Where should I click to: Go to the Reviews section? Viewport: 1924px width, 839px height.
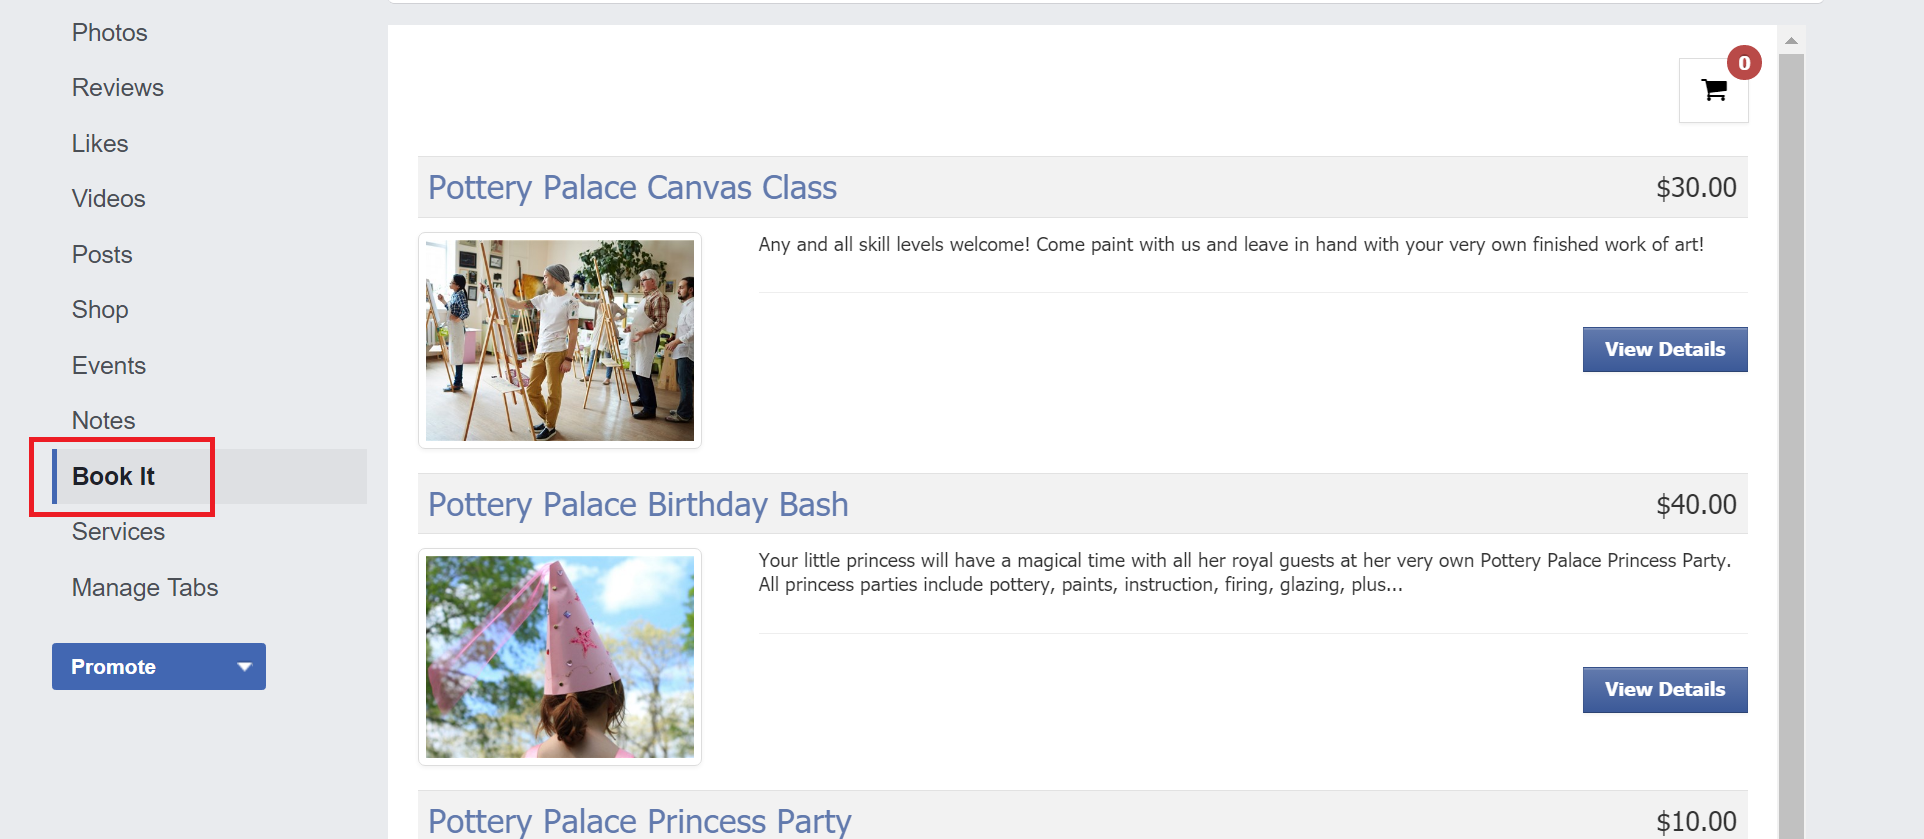(117, 88)
